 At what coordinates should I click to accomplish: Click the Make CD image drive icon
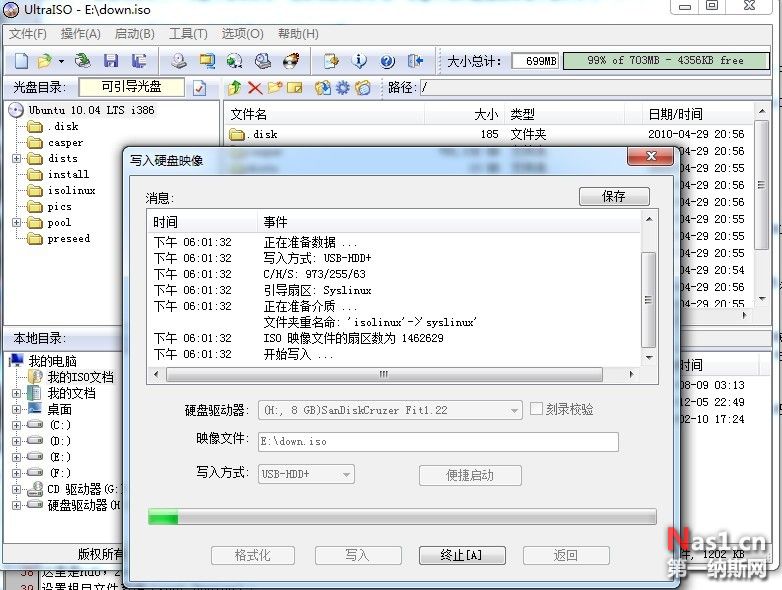point(179,61)
